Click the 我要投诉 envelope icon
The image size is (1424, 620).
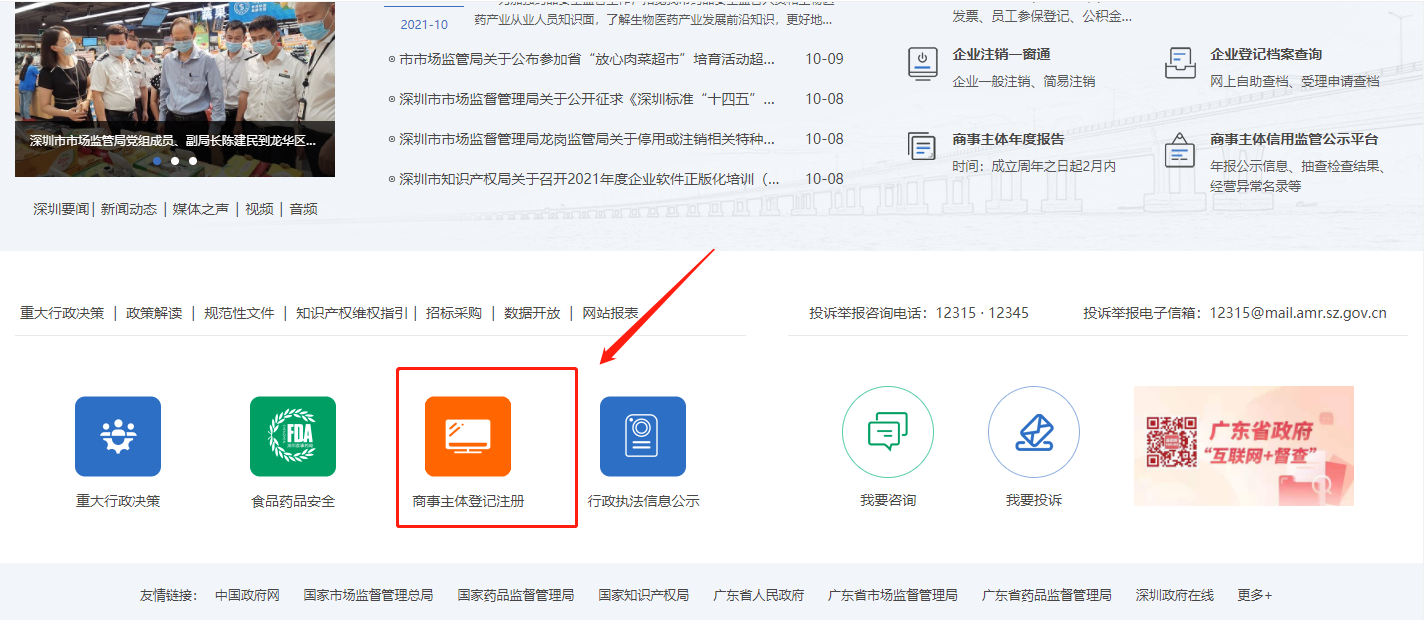click(1033, 432)
